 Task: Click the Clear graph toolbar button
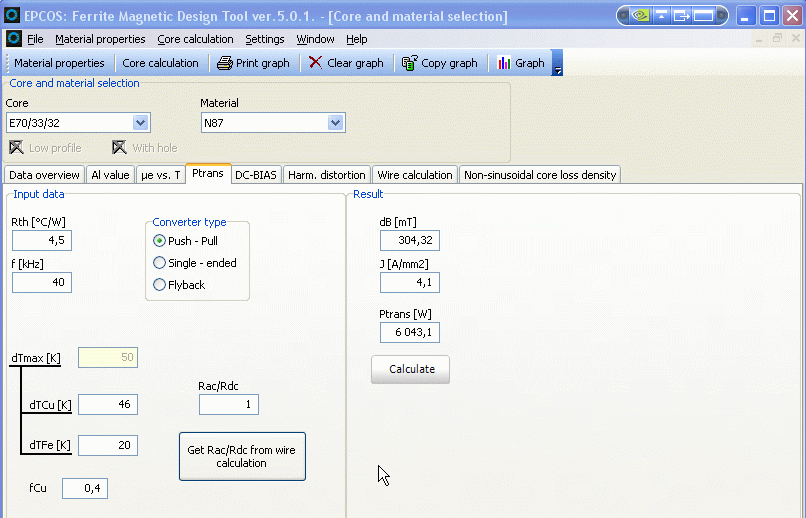coord(346,63)
